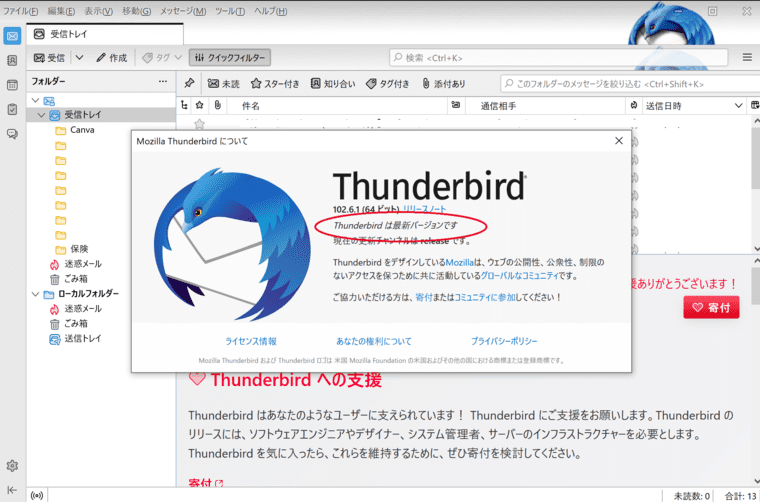Open the Mail space in sidebar
Viewport: 760px width, 502px height.
point(12,36)
